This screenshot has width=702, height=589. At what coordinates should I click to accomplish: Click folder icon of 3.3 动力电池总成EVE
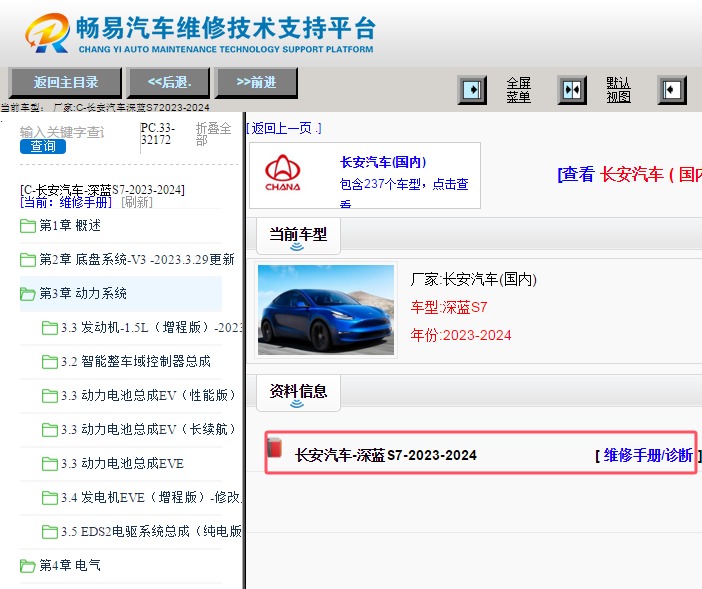click(50, 464)
